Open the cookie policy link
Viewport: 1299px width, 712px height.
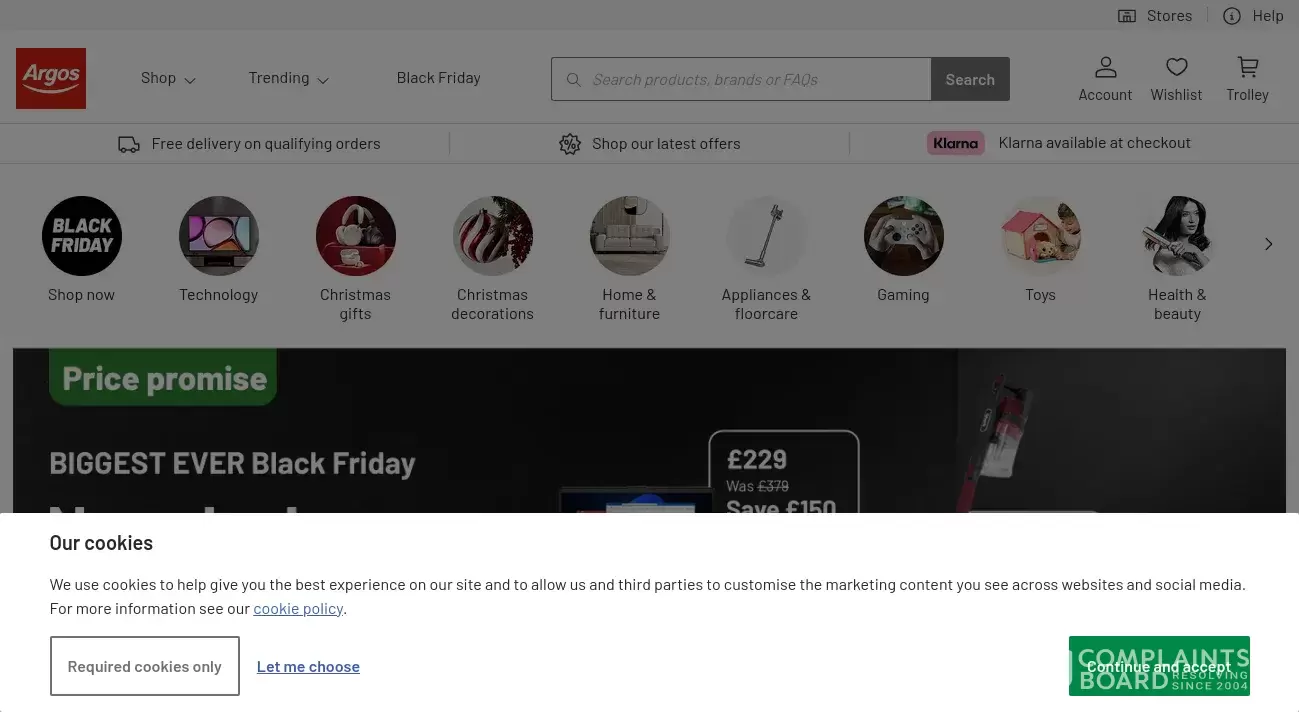point(298,608)
